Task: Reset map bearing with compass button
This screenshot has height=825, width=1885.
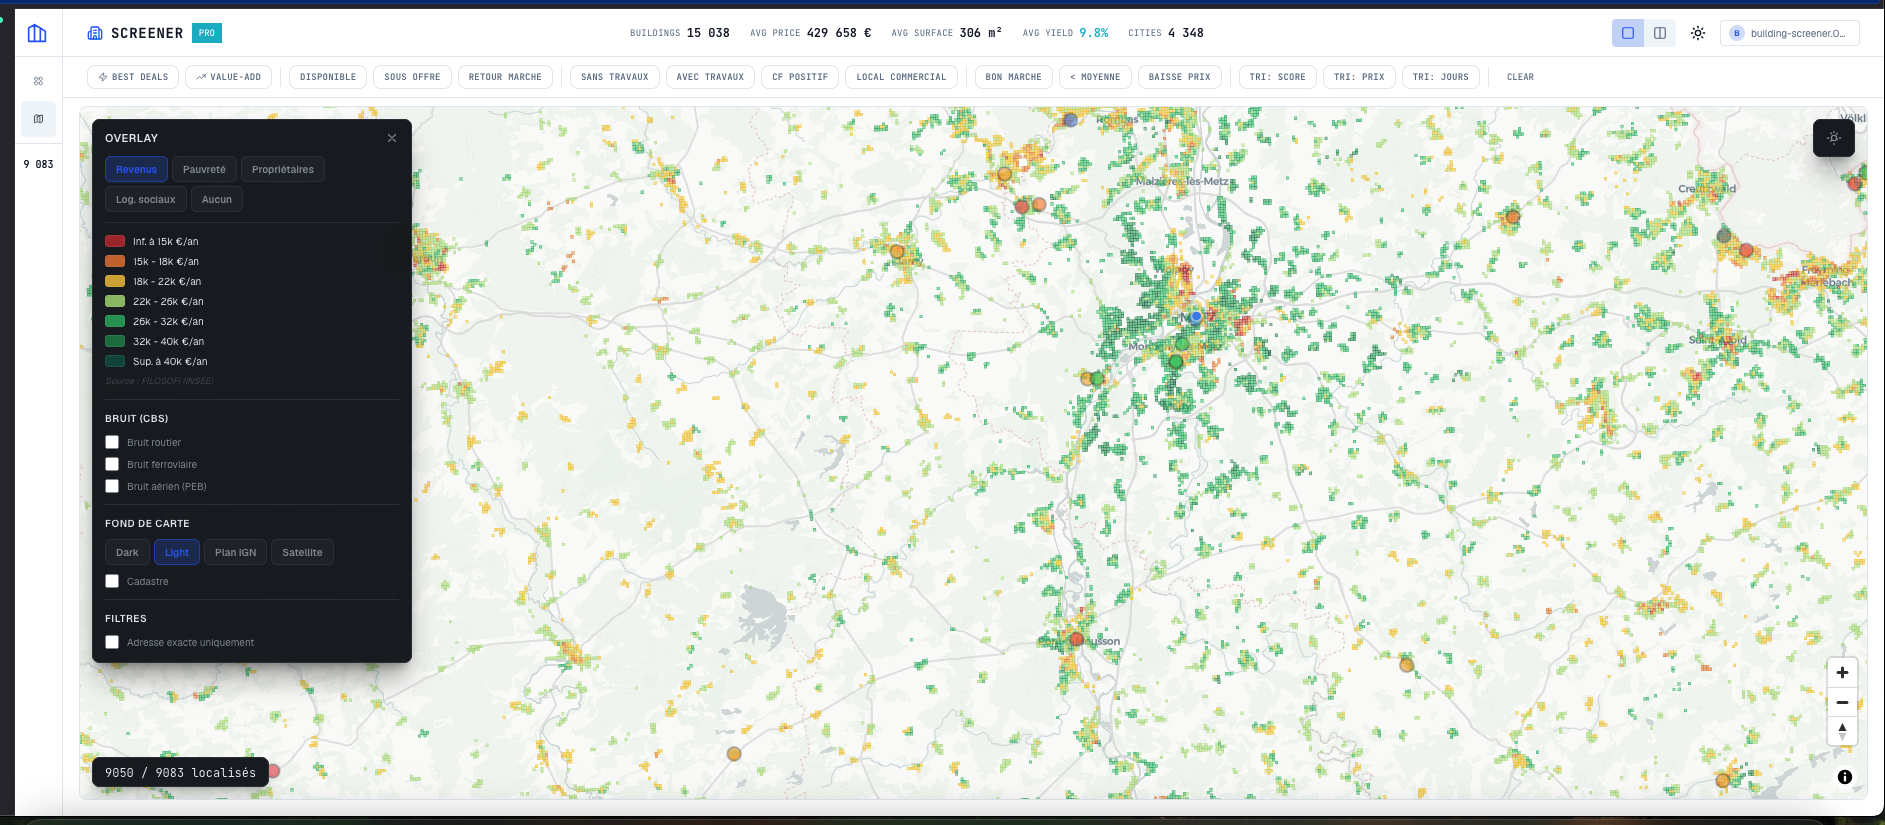Action: (1842, 731)
